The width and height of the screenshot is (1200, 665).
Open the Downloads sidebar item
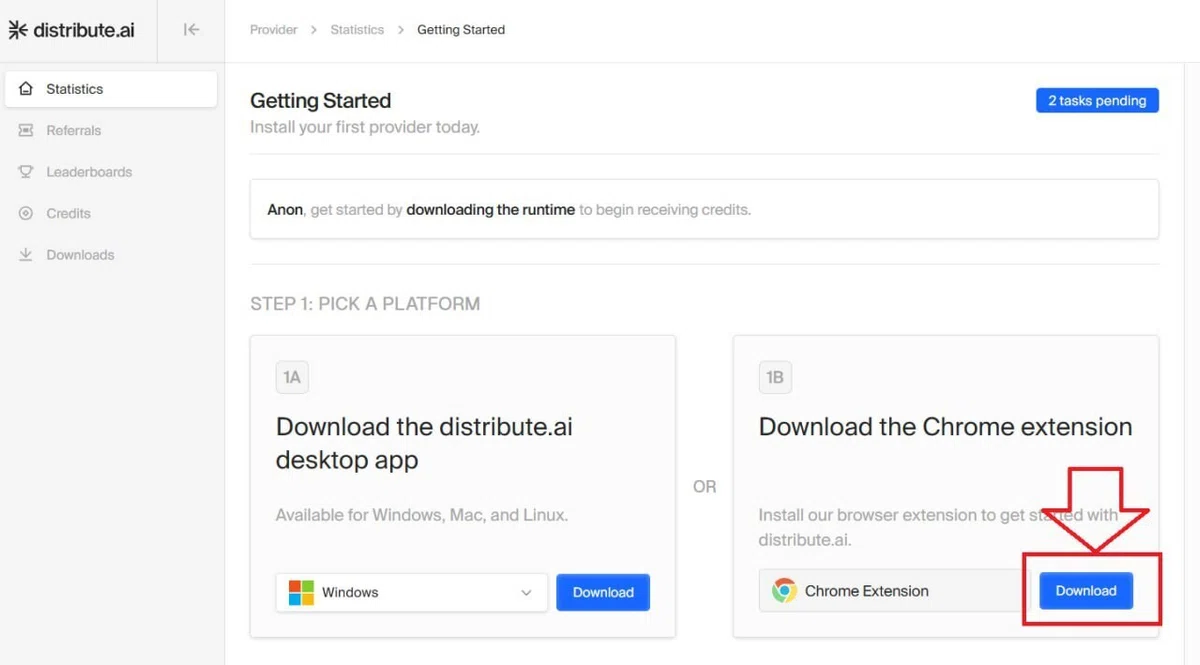click(x=111, y=255)
